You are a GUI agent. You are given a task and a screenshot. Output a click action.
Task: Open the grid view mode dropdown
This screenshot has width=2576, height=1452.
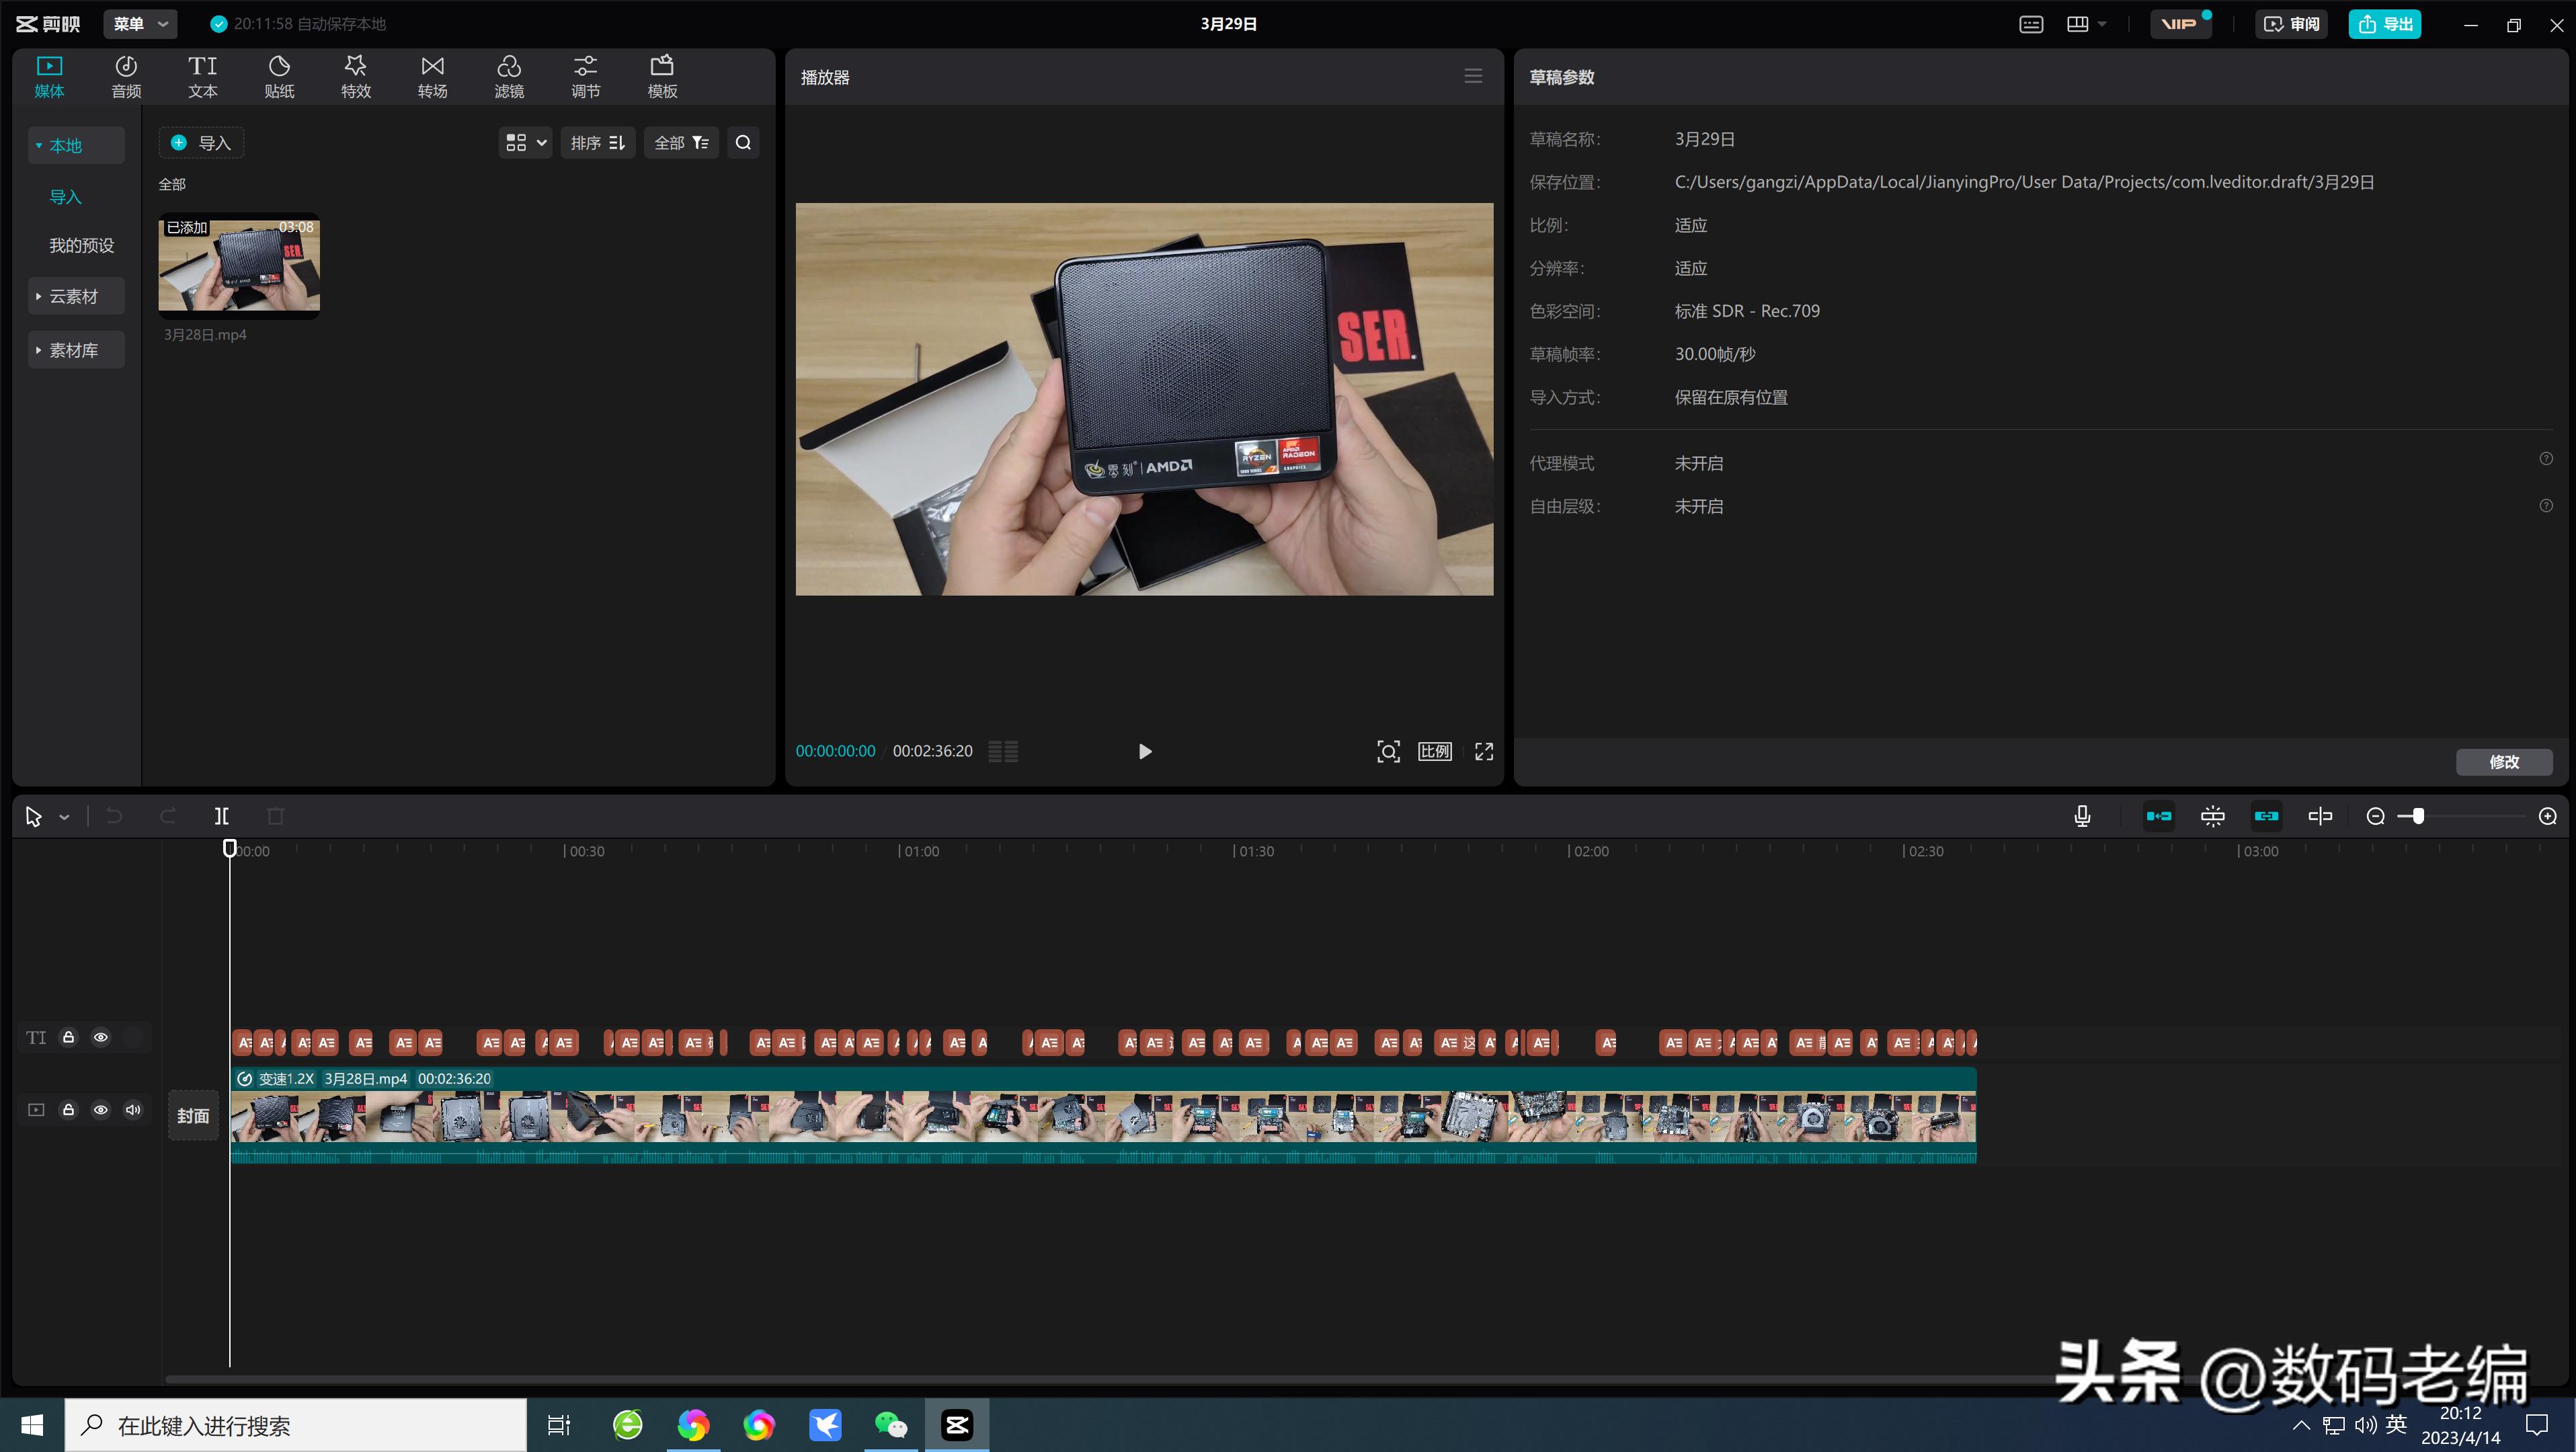point(525,143)
